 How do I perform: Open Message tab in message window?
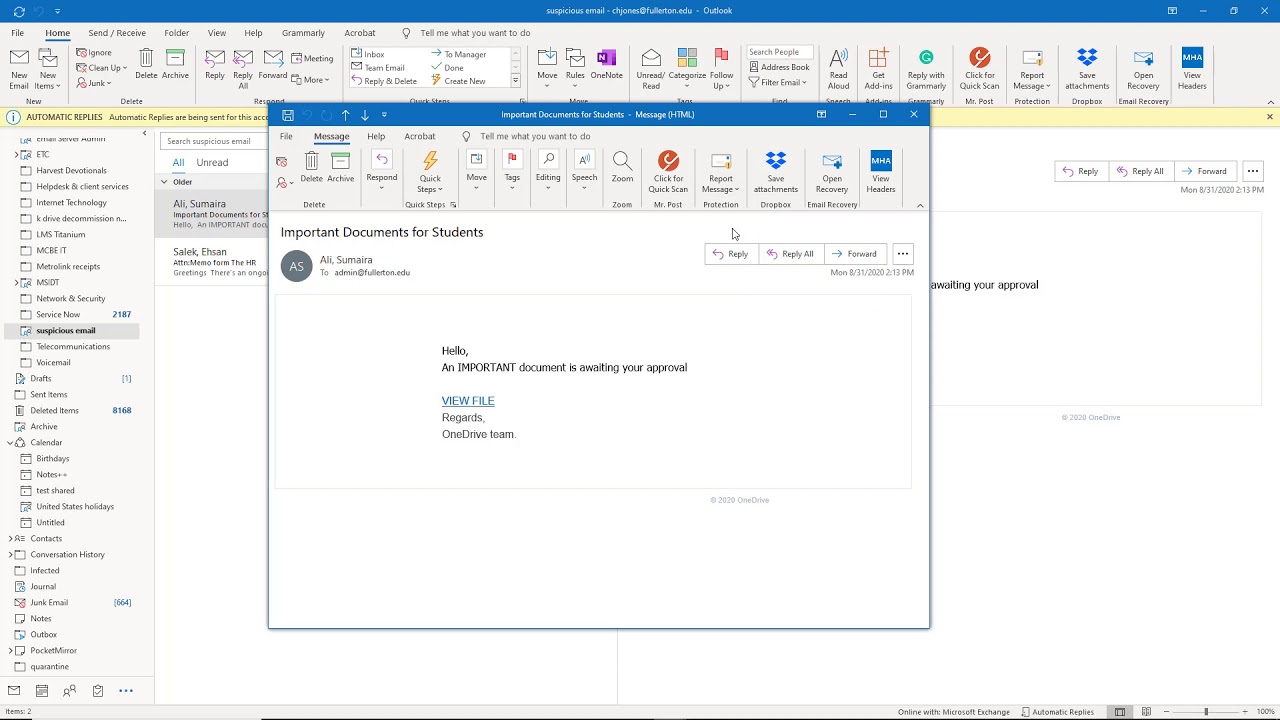click(x=331, y=136)
